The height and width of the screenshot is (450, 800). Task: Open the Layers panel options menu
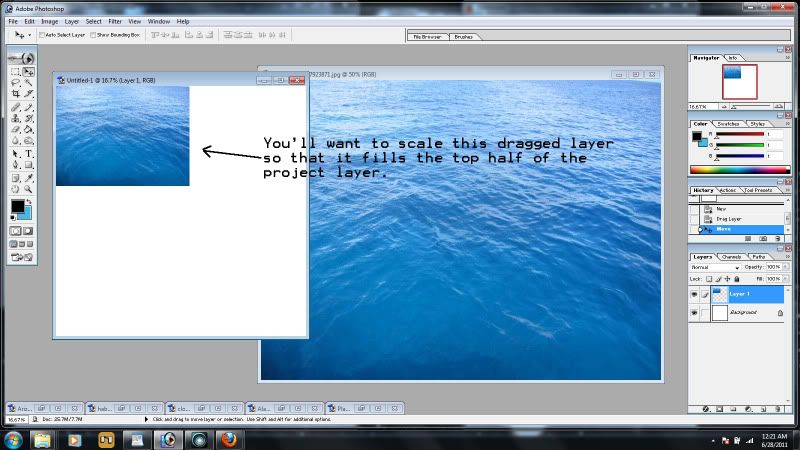pyautogui.click(x=788, y=257)
